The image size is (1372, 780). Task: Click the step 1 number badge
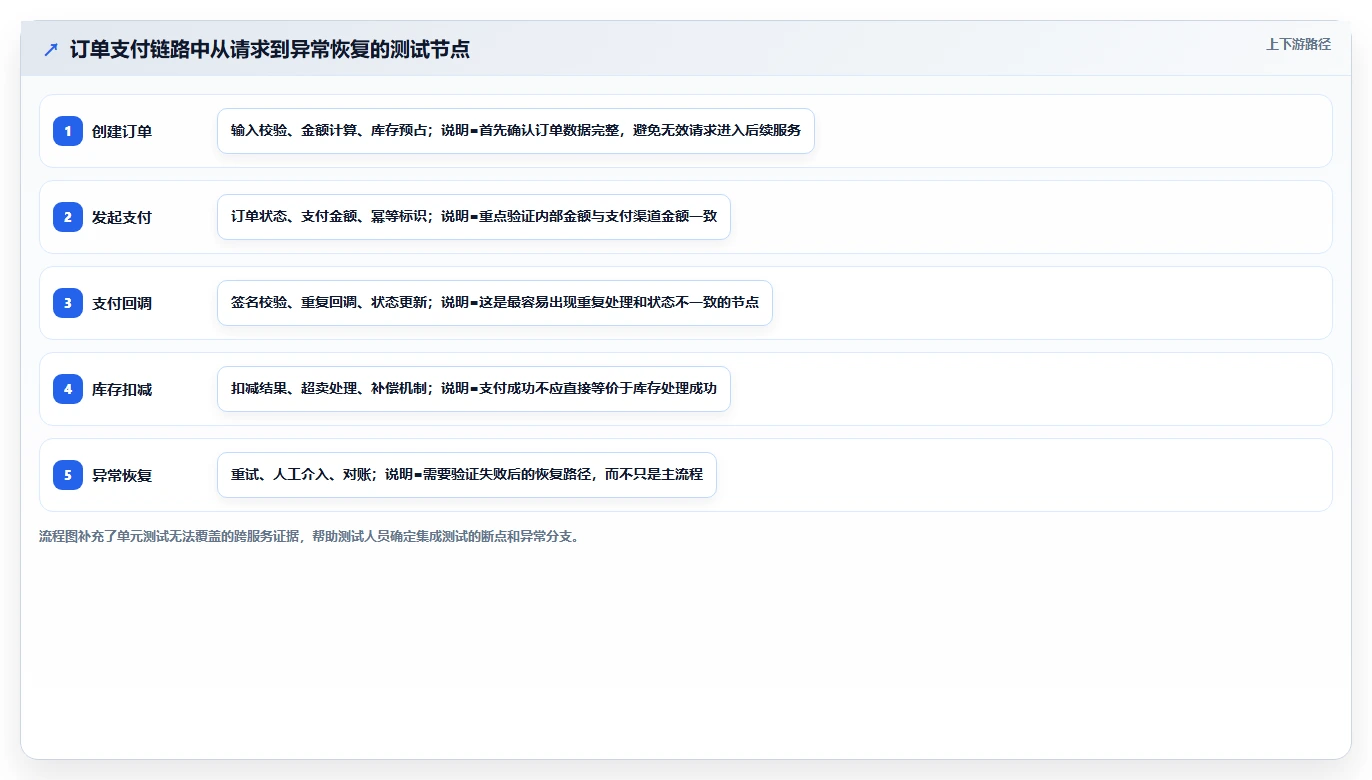68,131
